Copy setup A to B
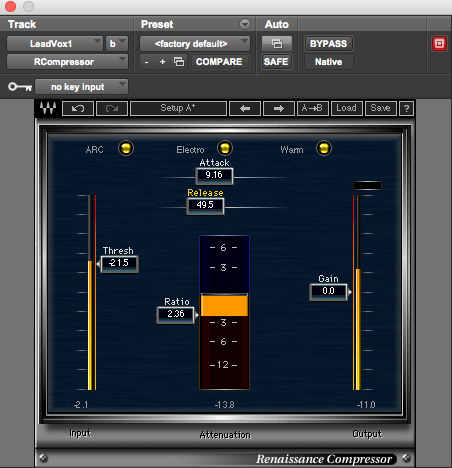Viewport: 452px width, 468px height. (313, 108)
